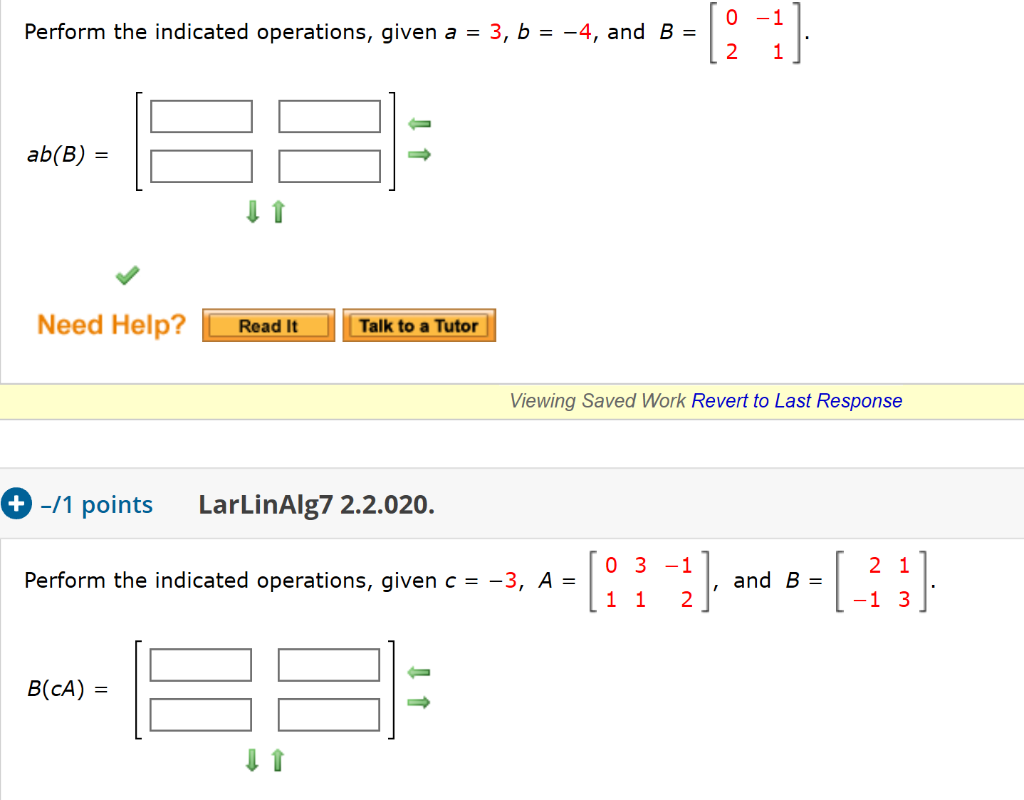Click the green up arrow under the B(cA) matrix
This screenshot has height=800, width=1024.
(276, 761)
